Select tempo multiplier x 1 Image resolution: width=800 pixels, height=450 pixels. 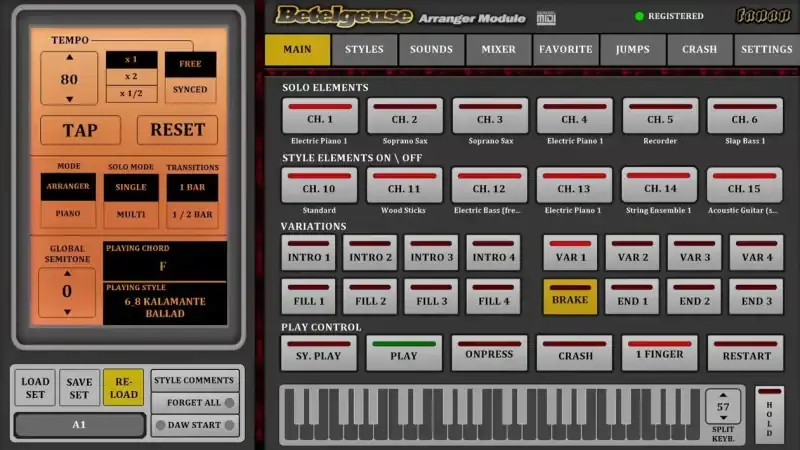(x=132, y=60)
